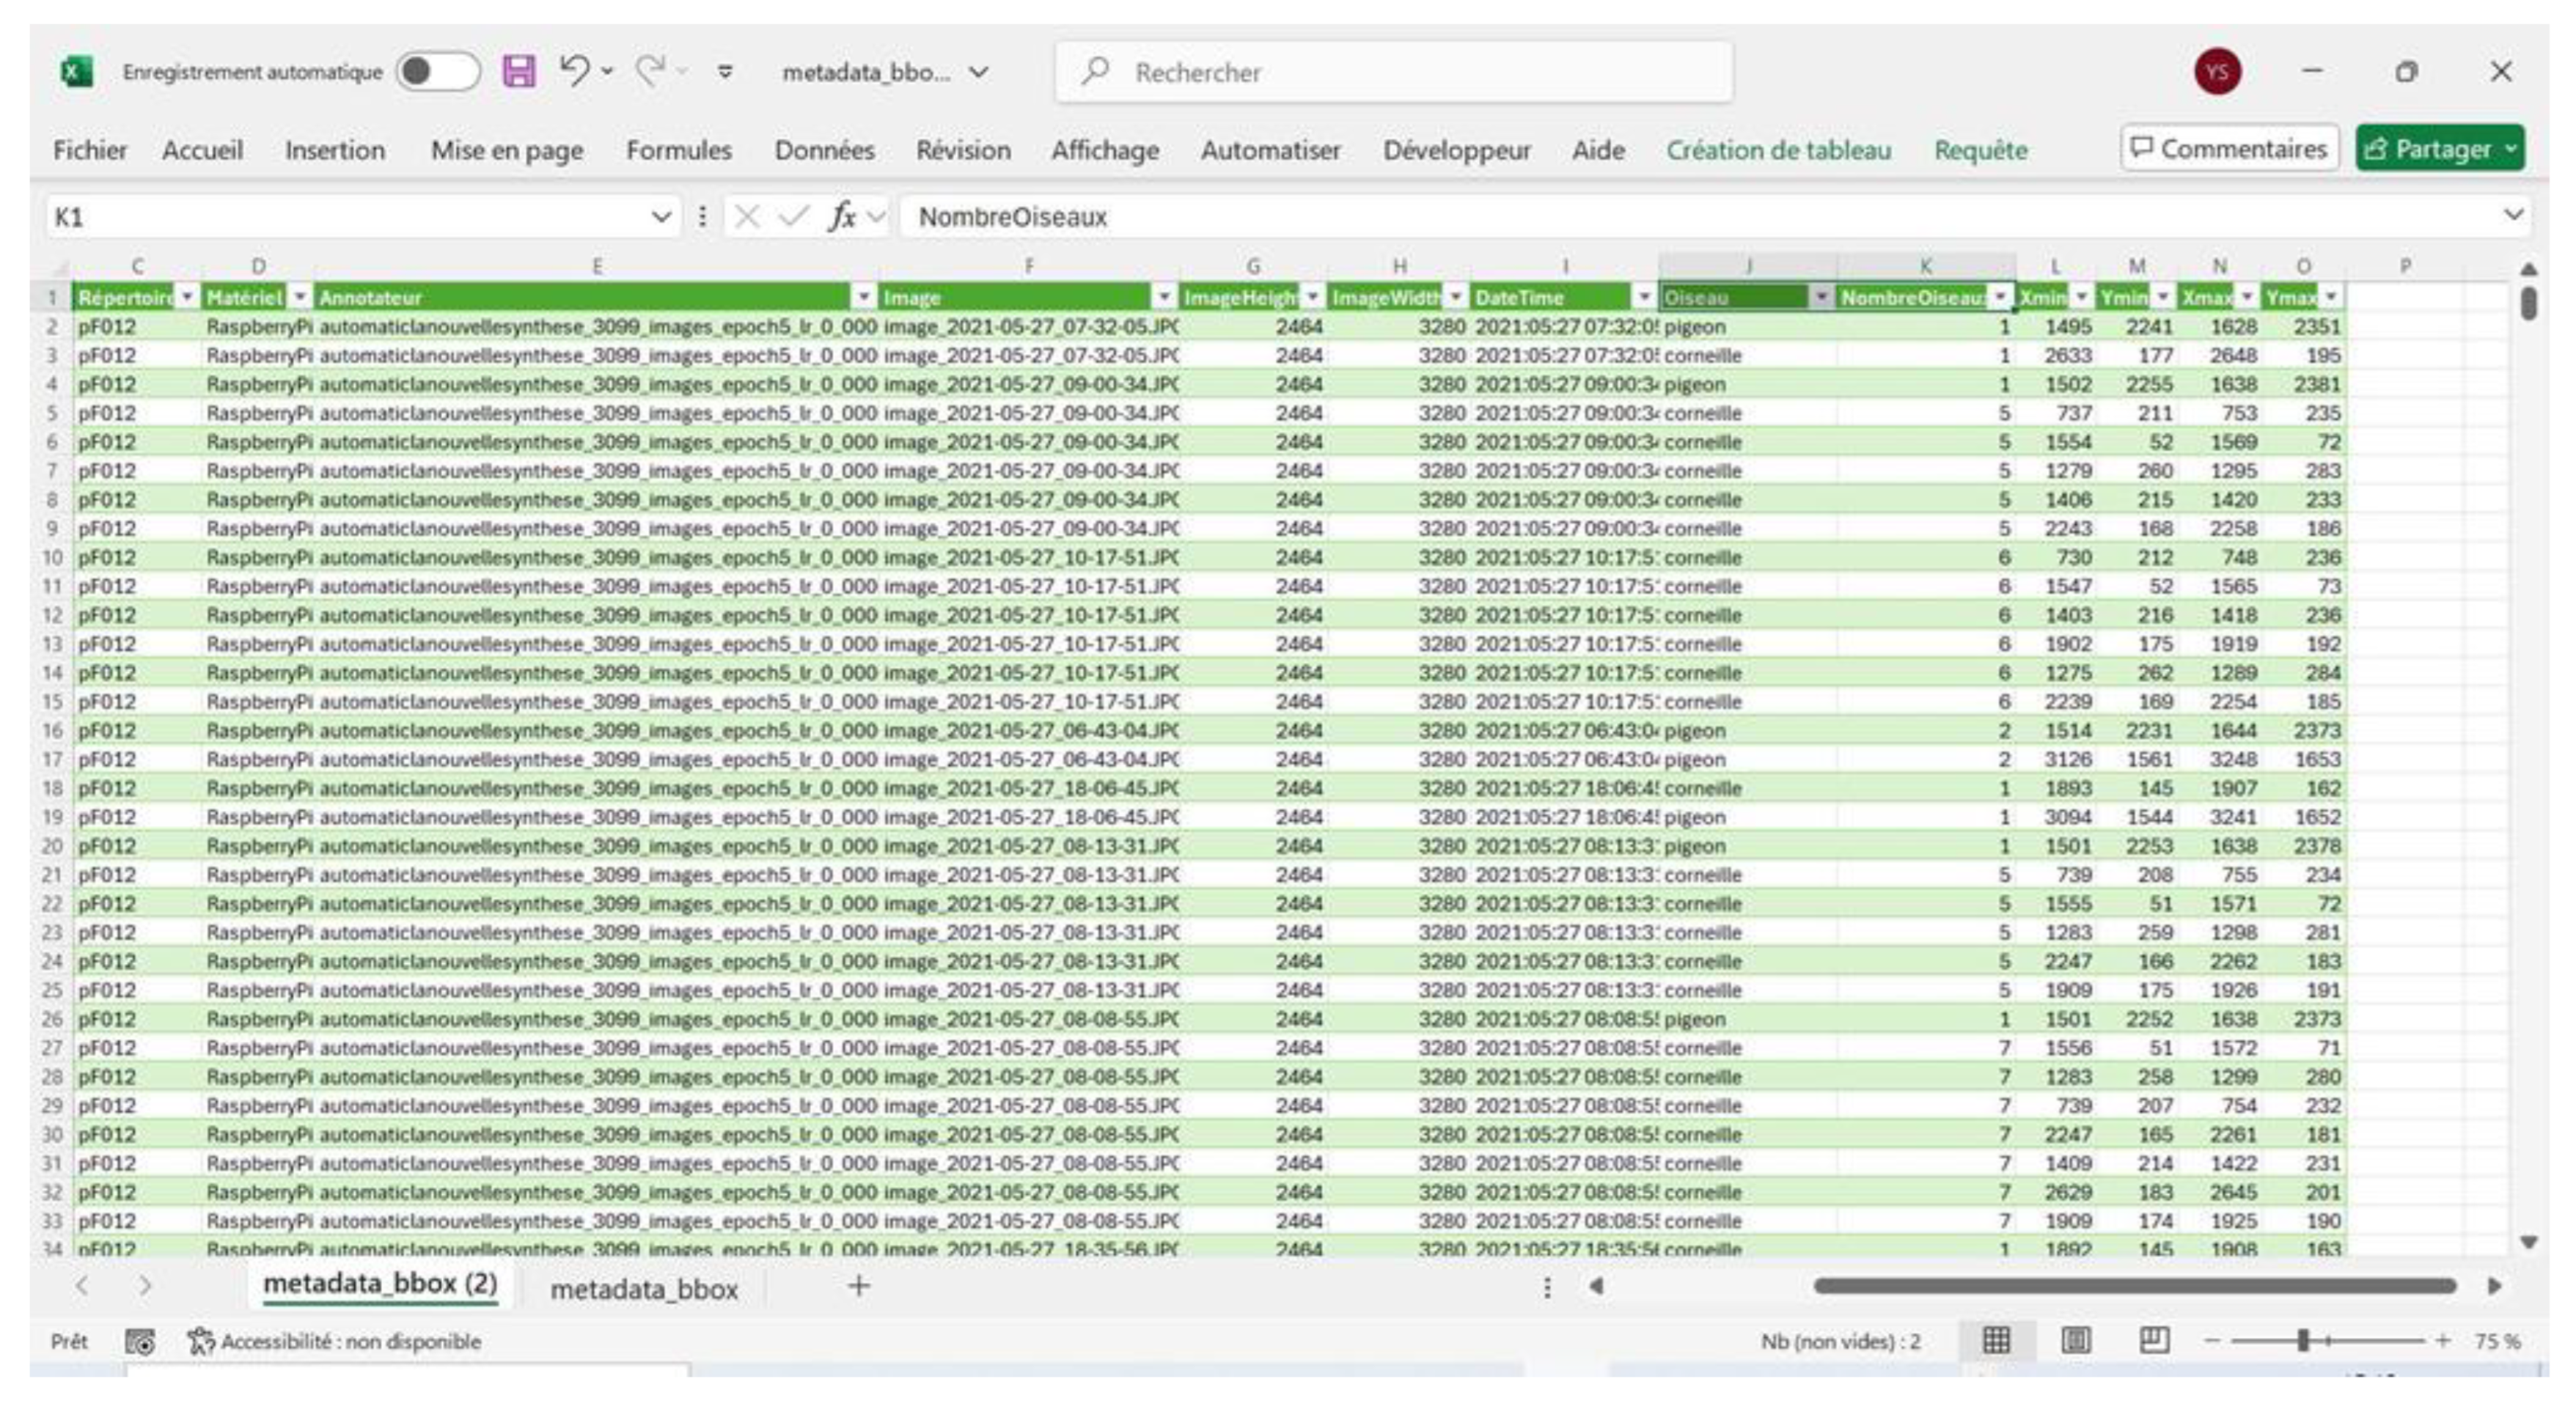Click the Rechercher search field

pyautogui.click(x=1394, y=72)
